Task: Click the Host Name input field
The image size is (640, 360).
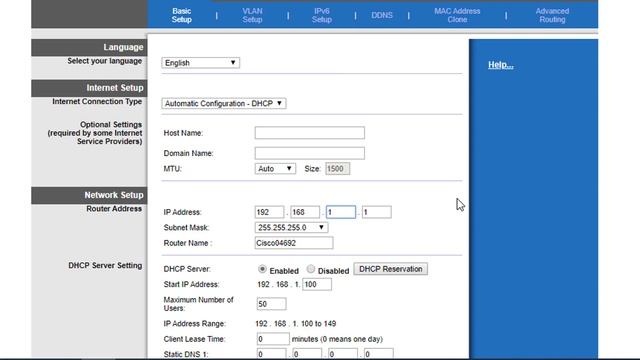Action: pos(309,133)
